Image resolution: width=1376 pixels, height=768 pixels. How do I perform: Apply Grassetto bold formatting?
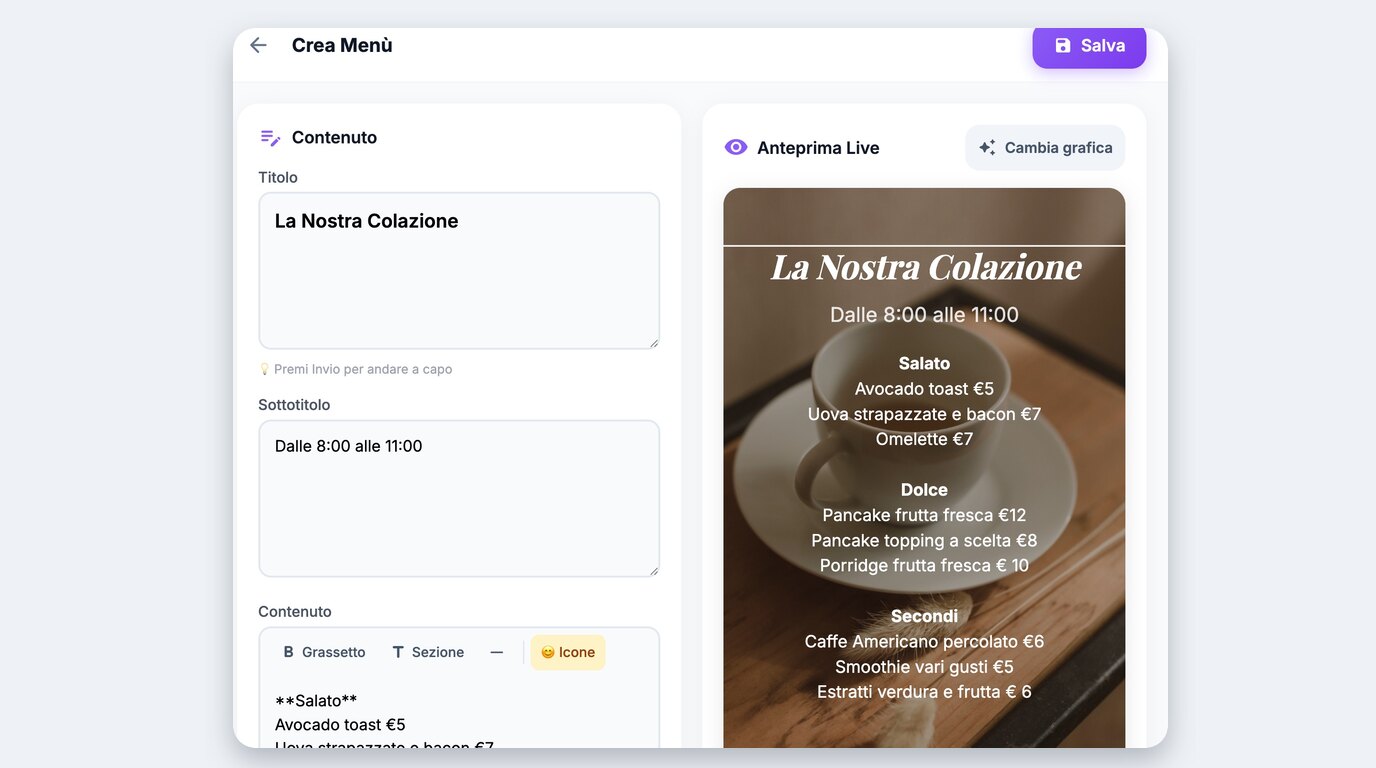(324, 652)
